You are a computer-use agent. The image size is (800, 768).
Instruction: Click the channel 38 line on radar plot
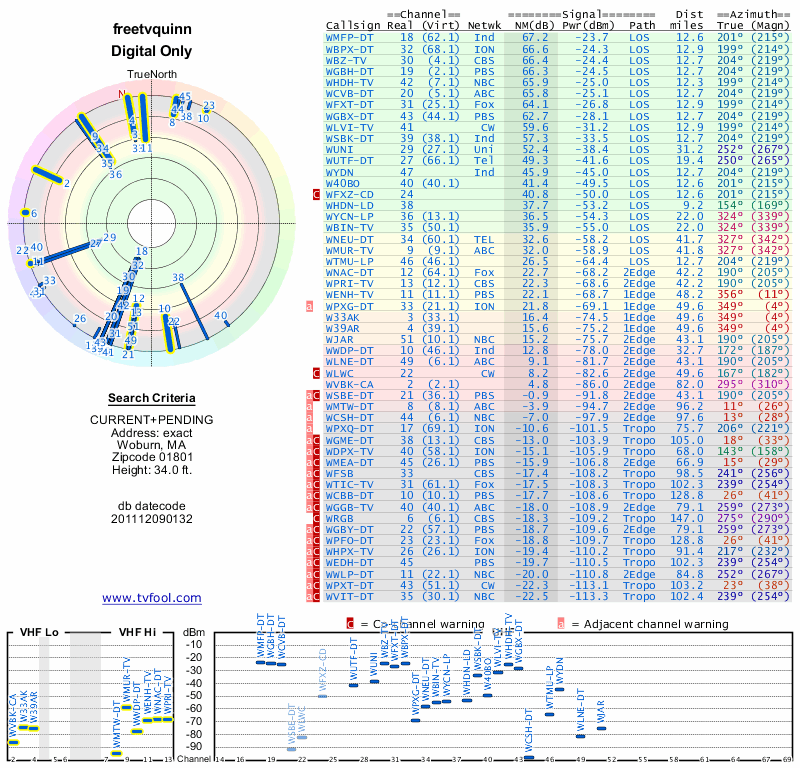[x=194, y=310]
